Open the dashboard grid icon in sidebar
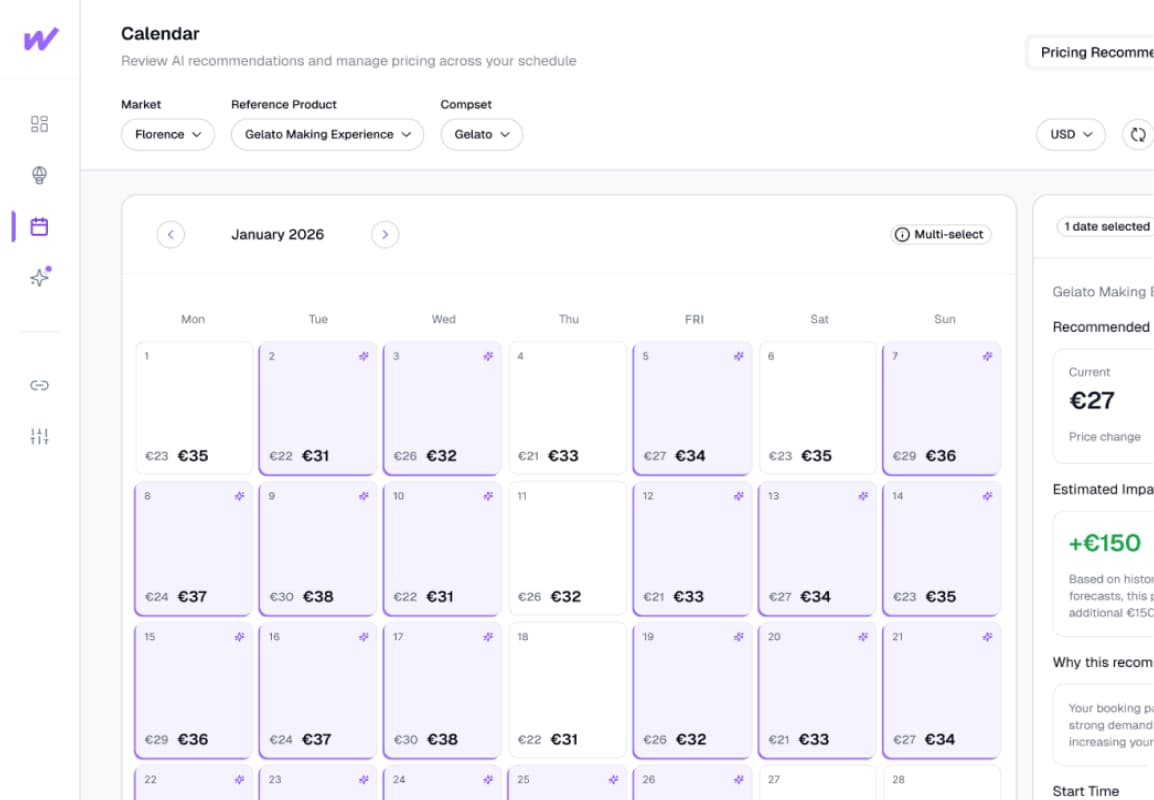The width and height of the screenshot is (1154, 800). (x=39, y=124)
